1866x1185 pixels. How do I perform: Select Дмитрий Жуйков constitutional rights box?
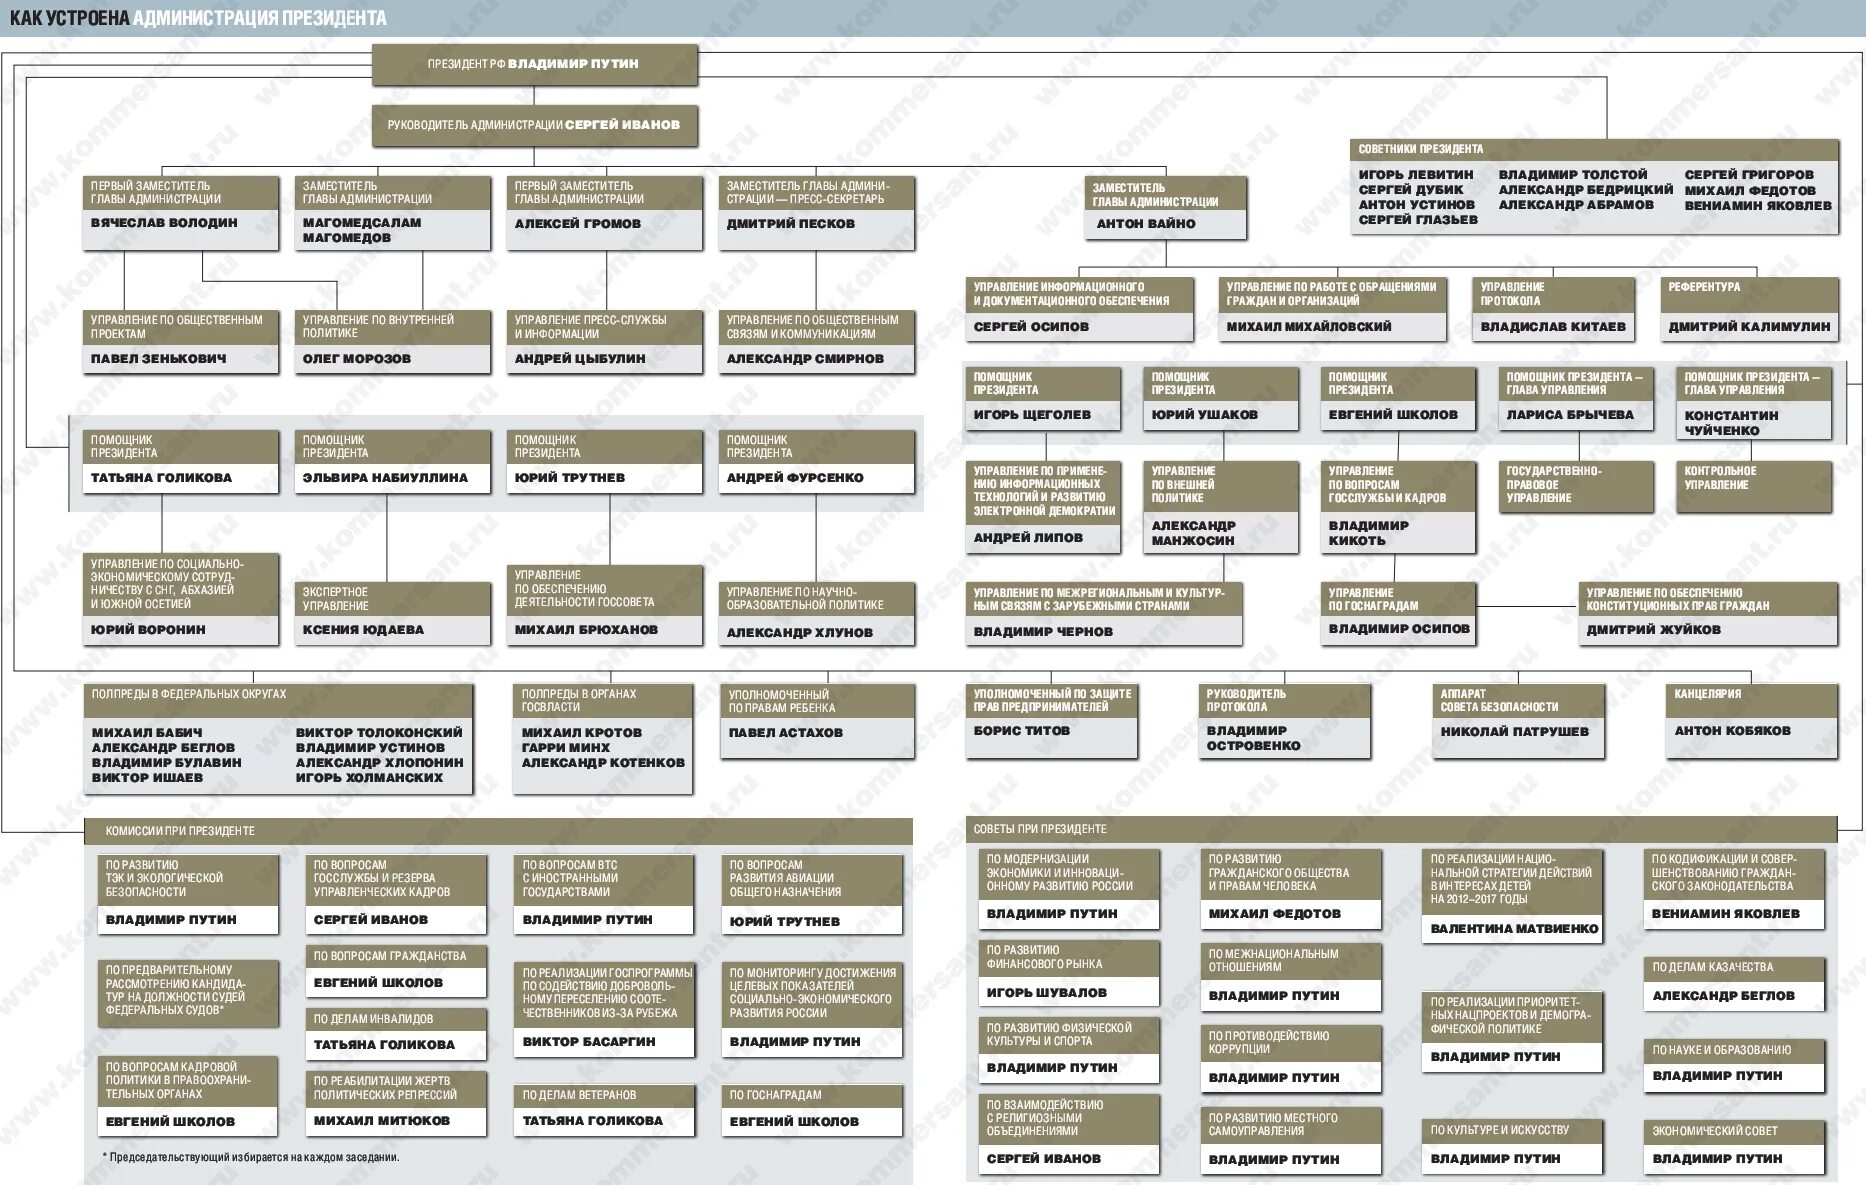pos(1708,614)
